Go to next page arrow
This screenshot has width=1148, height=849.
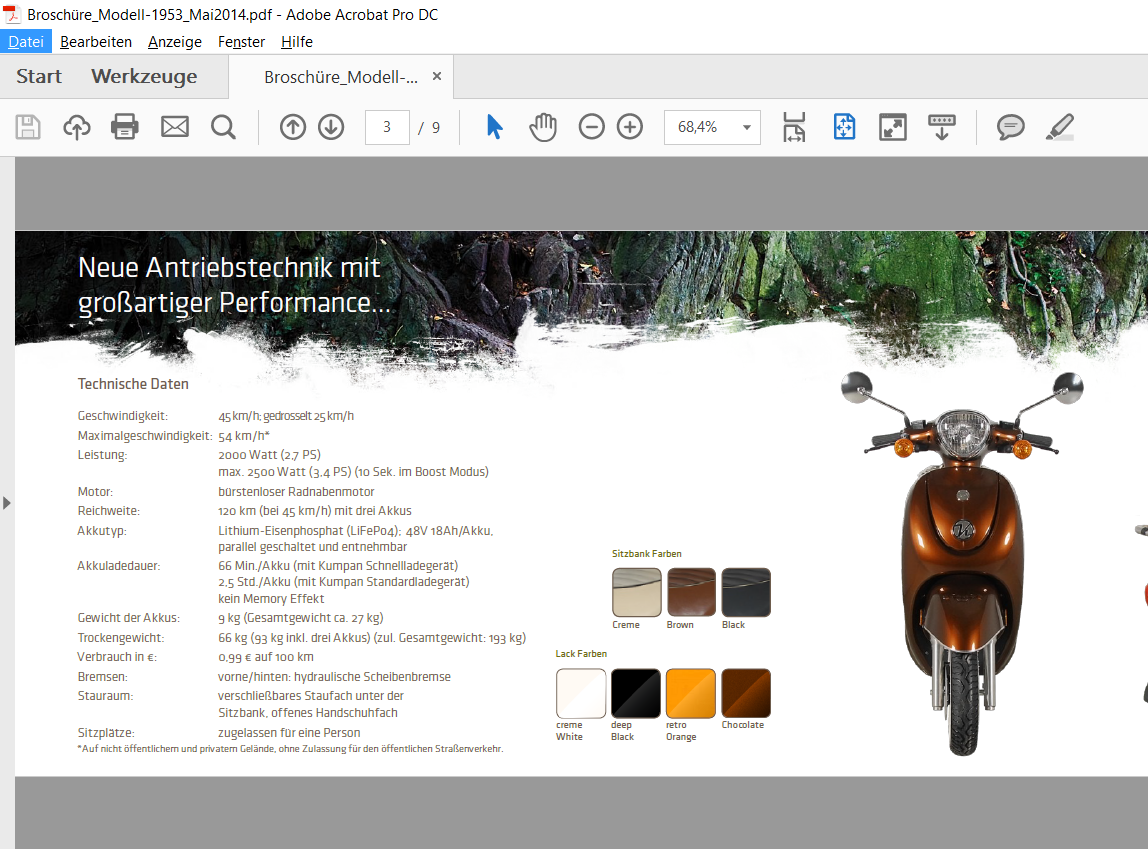coord(331,127)
